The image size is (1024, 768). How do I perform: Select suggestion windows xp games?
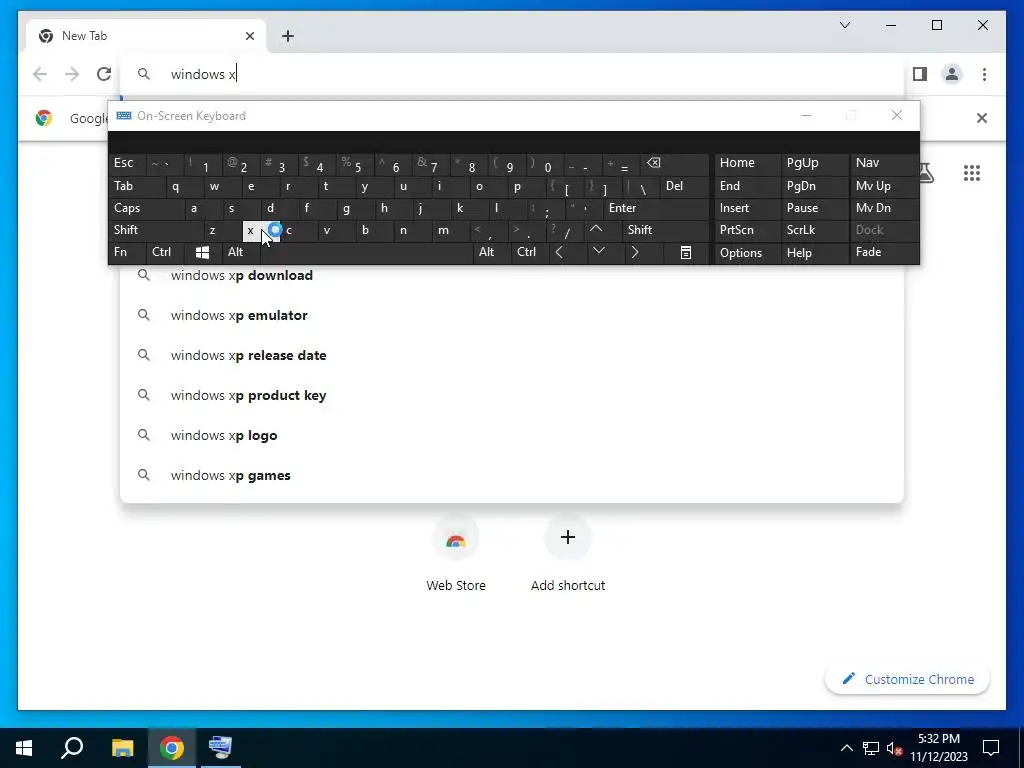tap(512, 475)
